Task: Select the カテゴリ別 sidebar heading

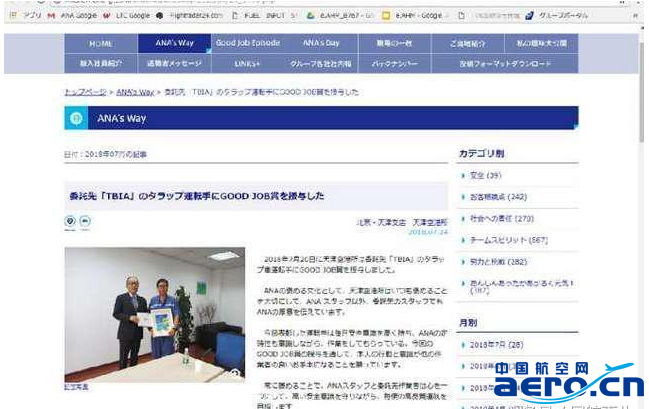Action: tap(481, 154)
